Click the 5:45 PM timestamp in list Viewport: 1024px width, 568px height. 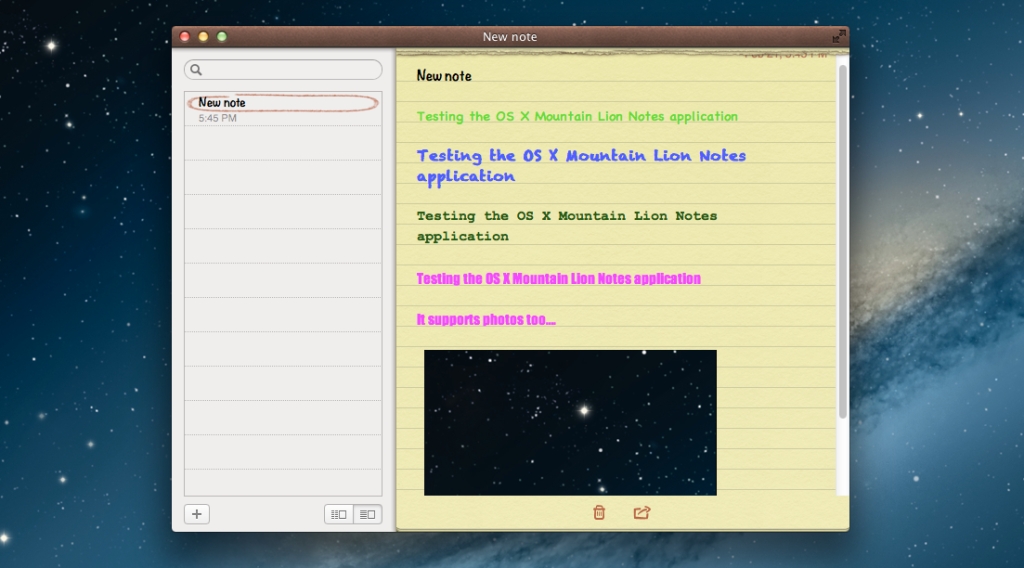217,118
